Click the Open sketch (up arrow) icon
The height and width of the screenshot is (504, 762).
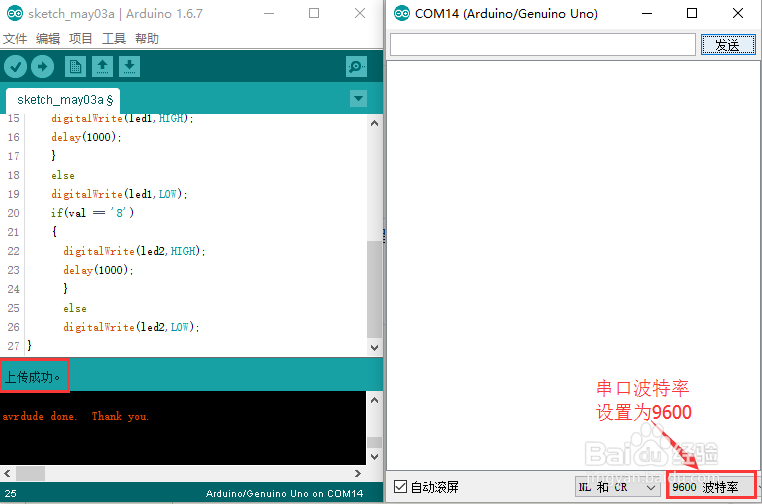(x=103, y=67)
